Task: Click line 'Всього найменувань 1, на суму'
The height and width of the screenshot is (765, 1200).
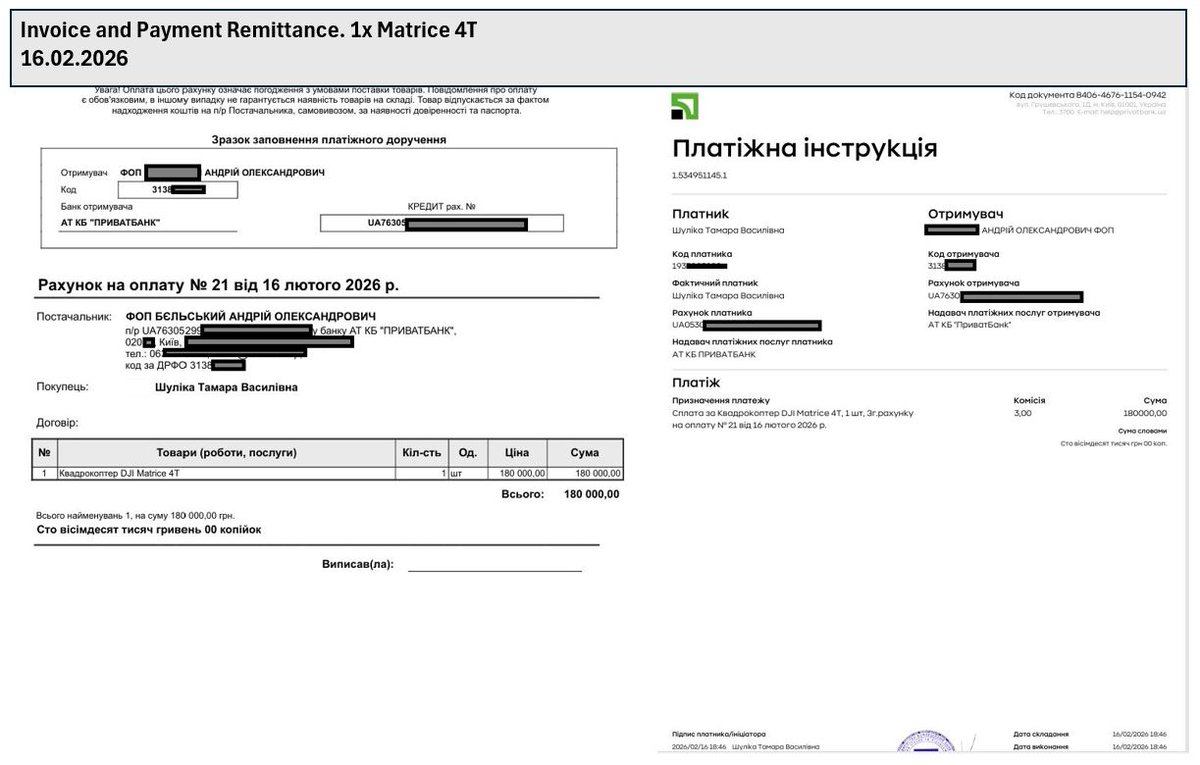Action: tap(135, 515)
